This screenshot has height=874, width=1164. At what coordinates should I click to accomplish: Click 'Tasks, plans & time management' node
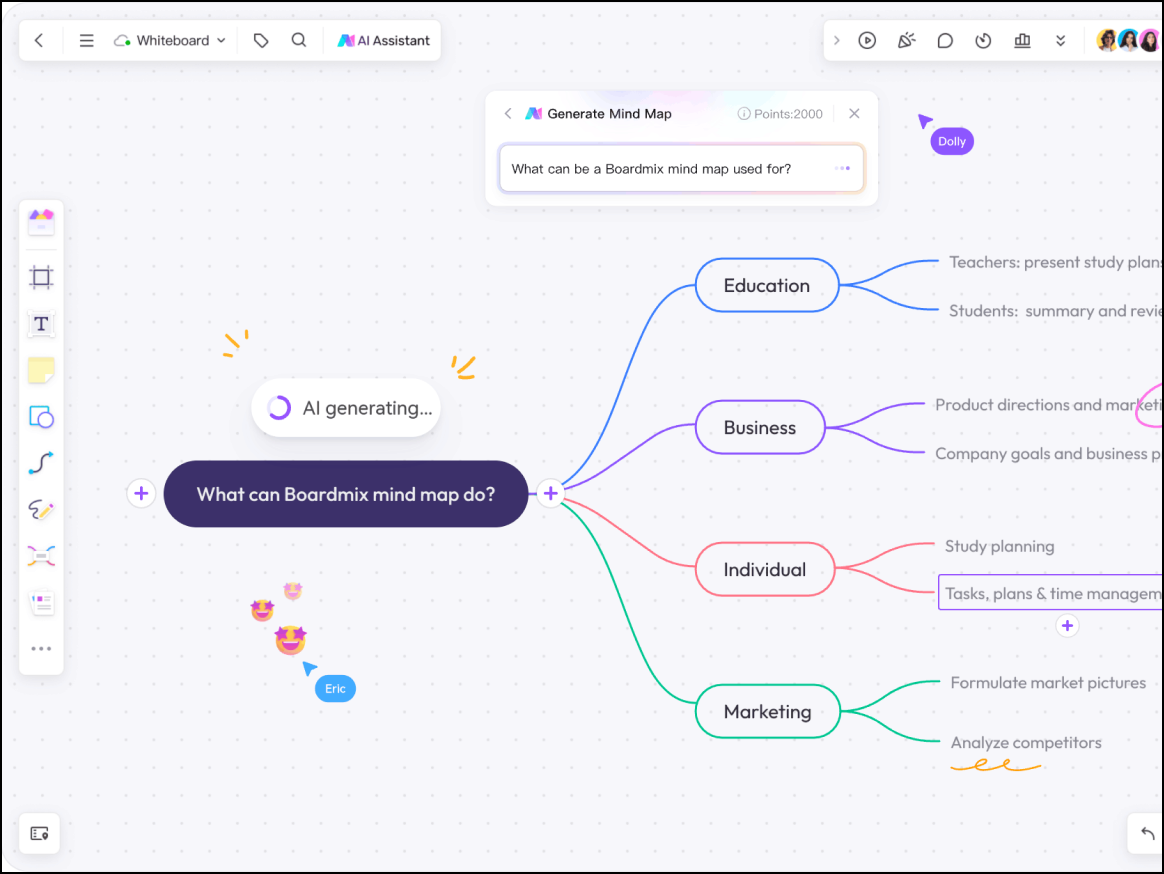(1050, 593)
